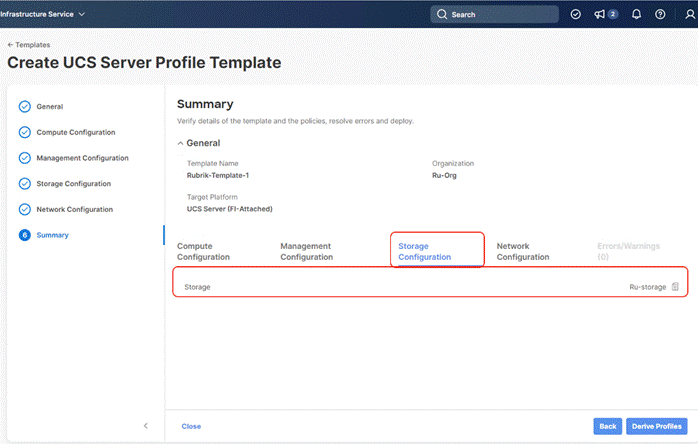Click the Derive Profiles button
Viewport: 698px width, 444px height.
(657, 426)
